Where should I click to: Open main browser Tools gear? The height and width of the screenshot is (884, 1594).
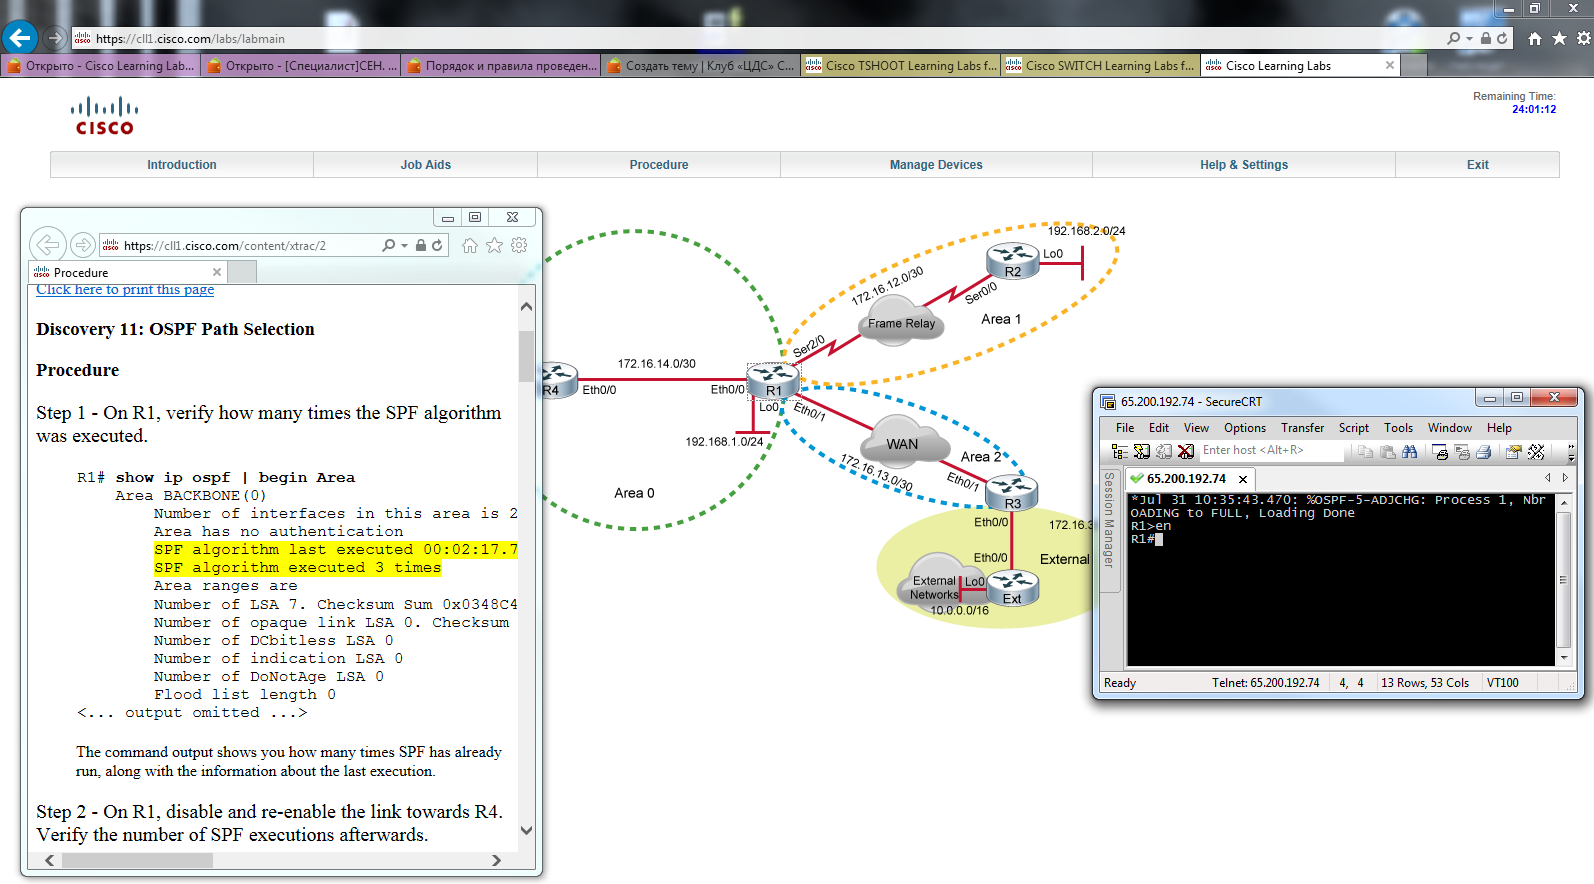1583,38
